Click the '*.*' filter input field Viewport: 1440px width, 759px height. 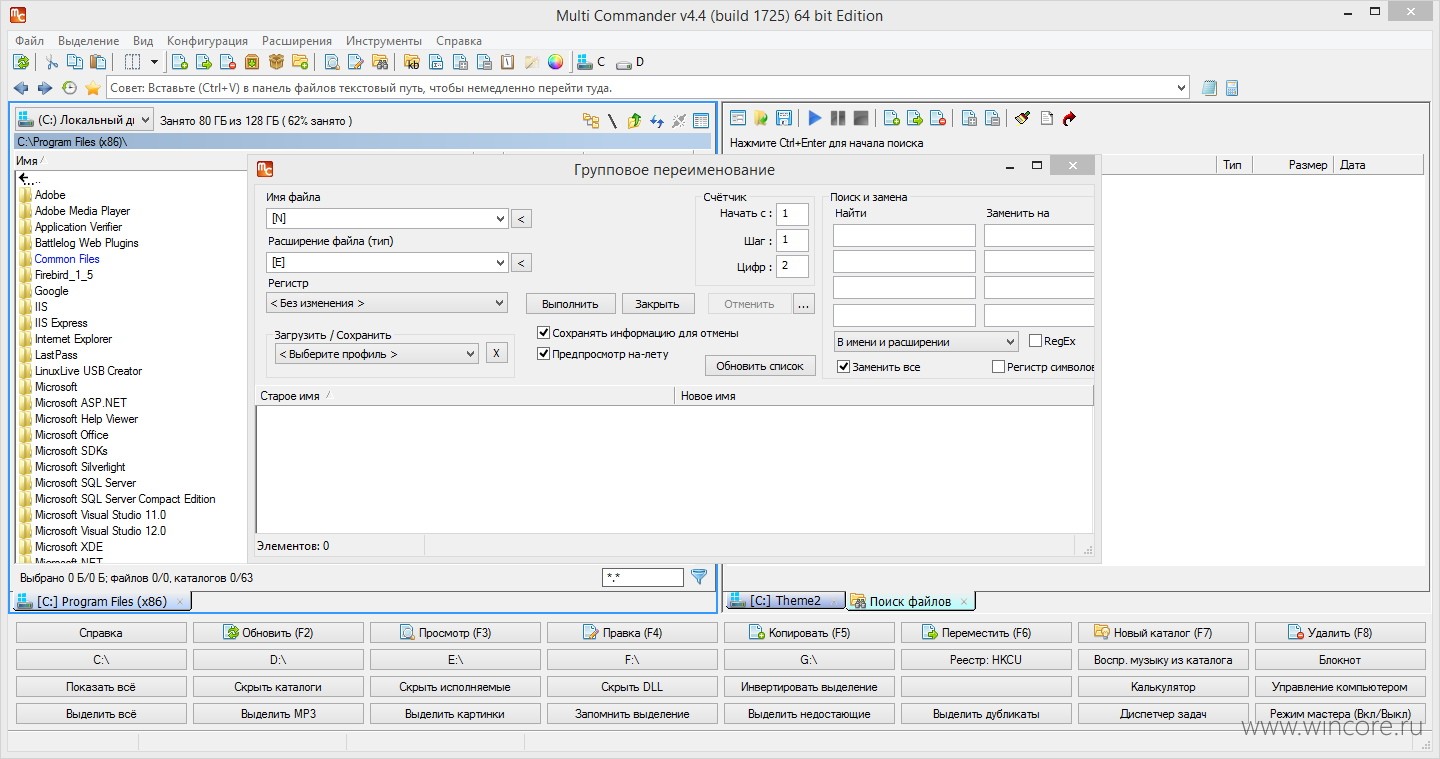643,577
